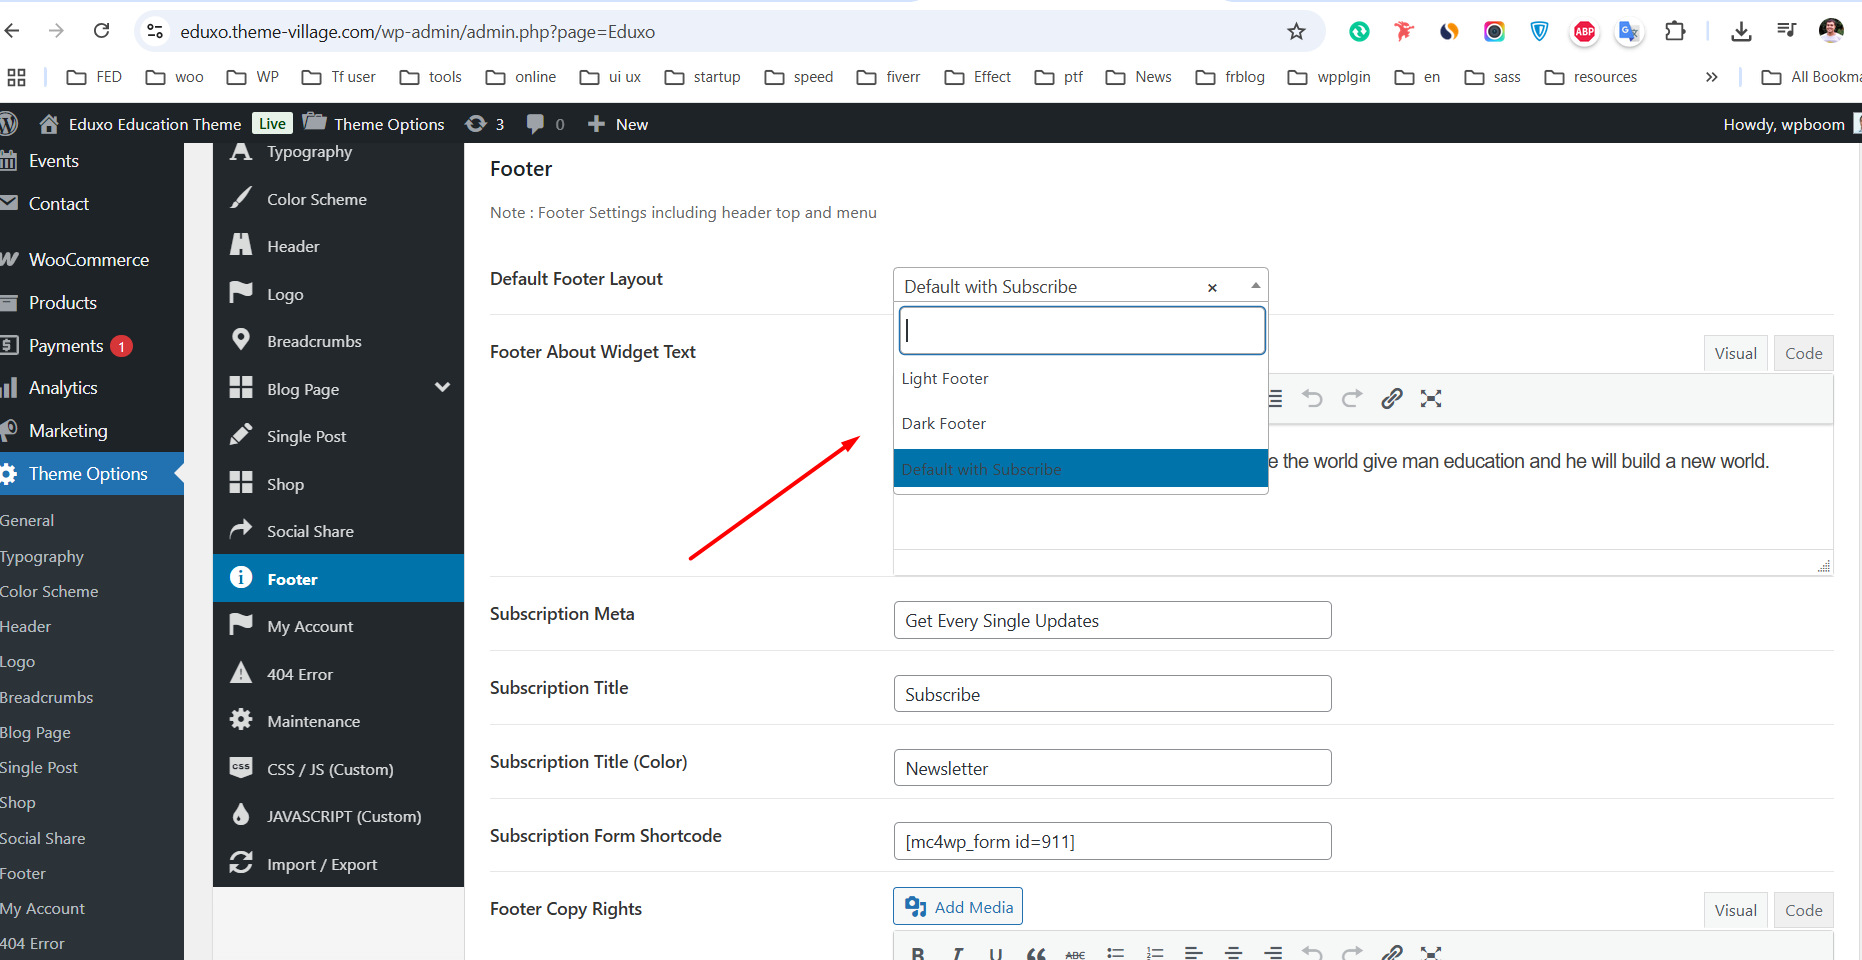
Task: Click the insert link icon in editor
Action: tap(1391, 399)
